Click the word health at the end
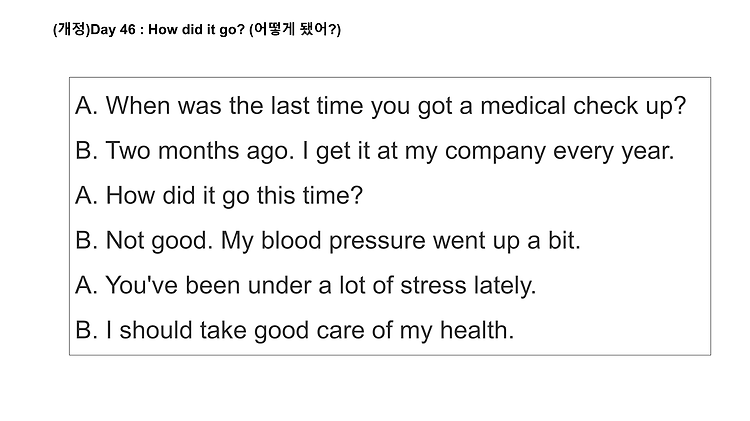Image resolution: width=750 pixels, height=421 pixels. 476,330
